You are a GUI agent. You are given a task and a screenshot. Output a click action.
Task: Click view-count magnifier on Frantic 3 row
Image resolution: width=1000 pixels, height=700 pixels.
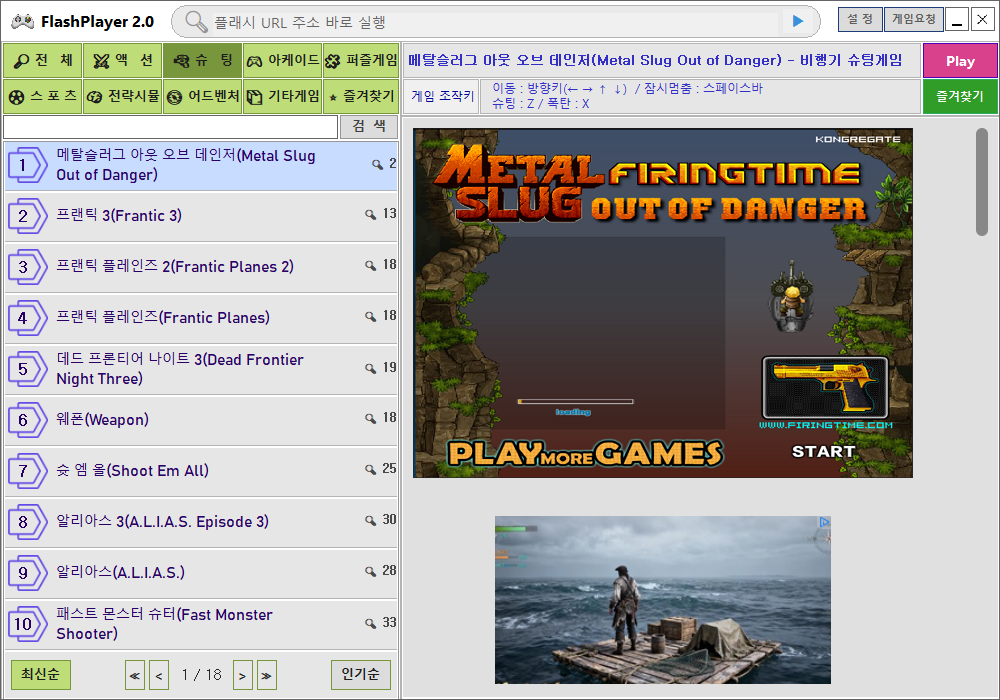click(x=370, y=215)
